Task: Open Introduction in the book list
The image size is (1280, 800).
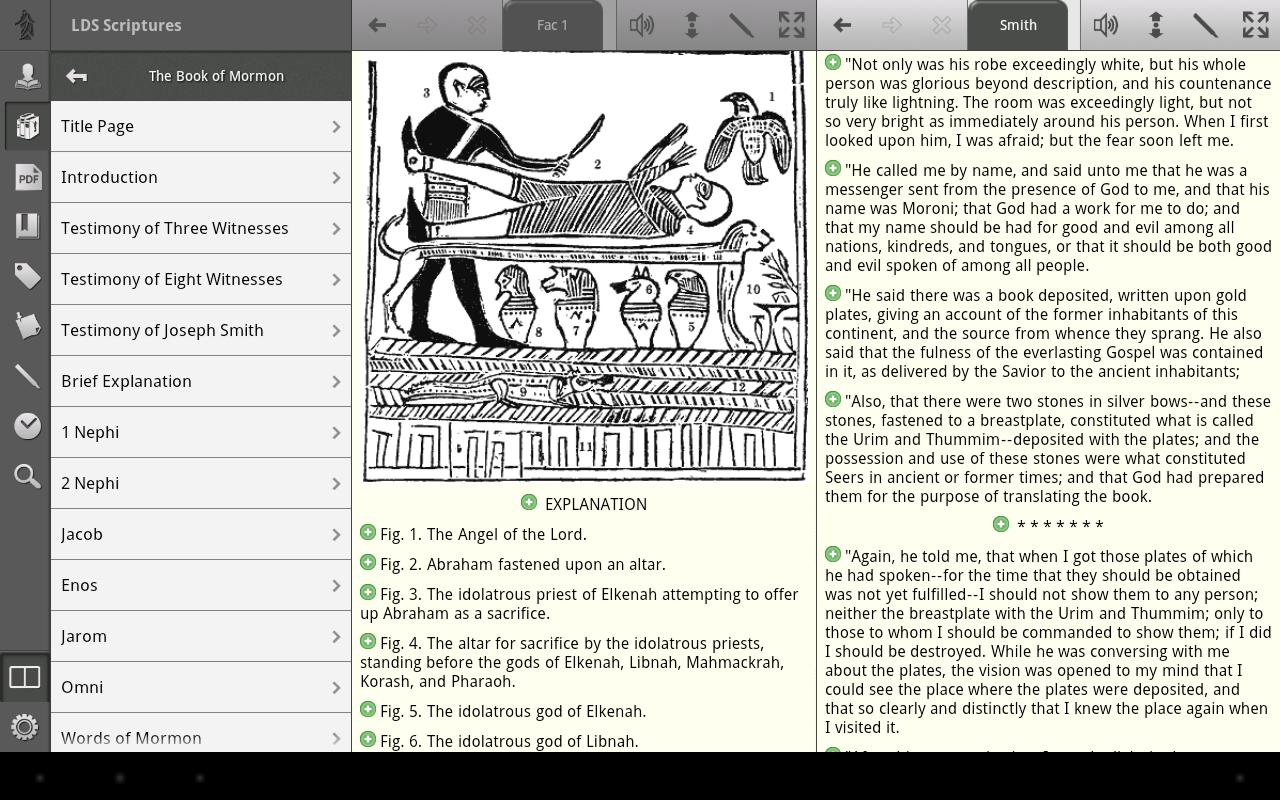Action: tap(201, 177)
